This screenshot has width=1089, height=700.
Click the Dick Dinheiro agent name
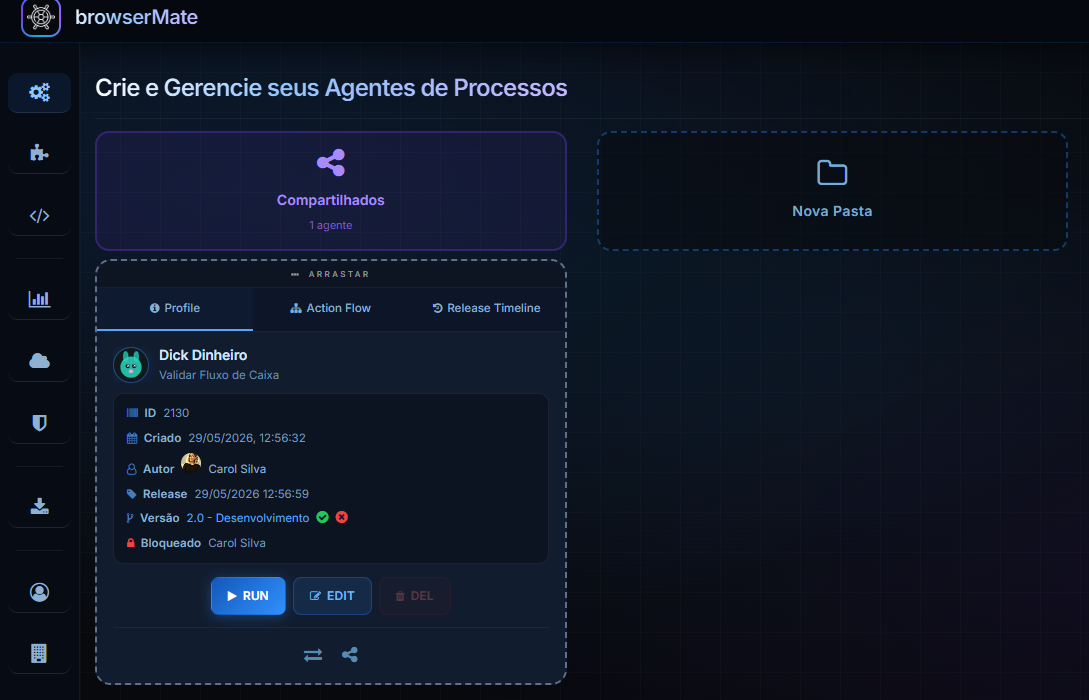click(203, 355)
